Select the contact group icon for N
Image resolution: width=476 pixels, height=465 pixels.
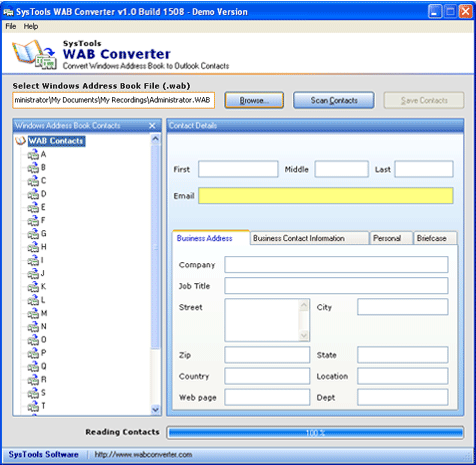(33, 327)
